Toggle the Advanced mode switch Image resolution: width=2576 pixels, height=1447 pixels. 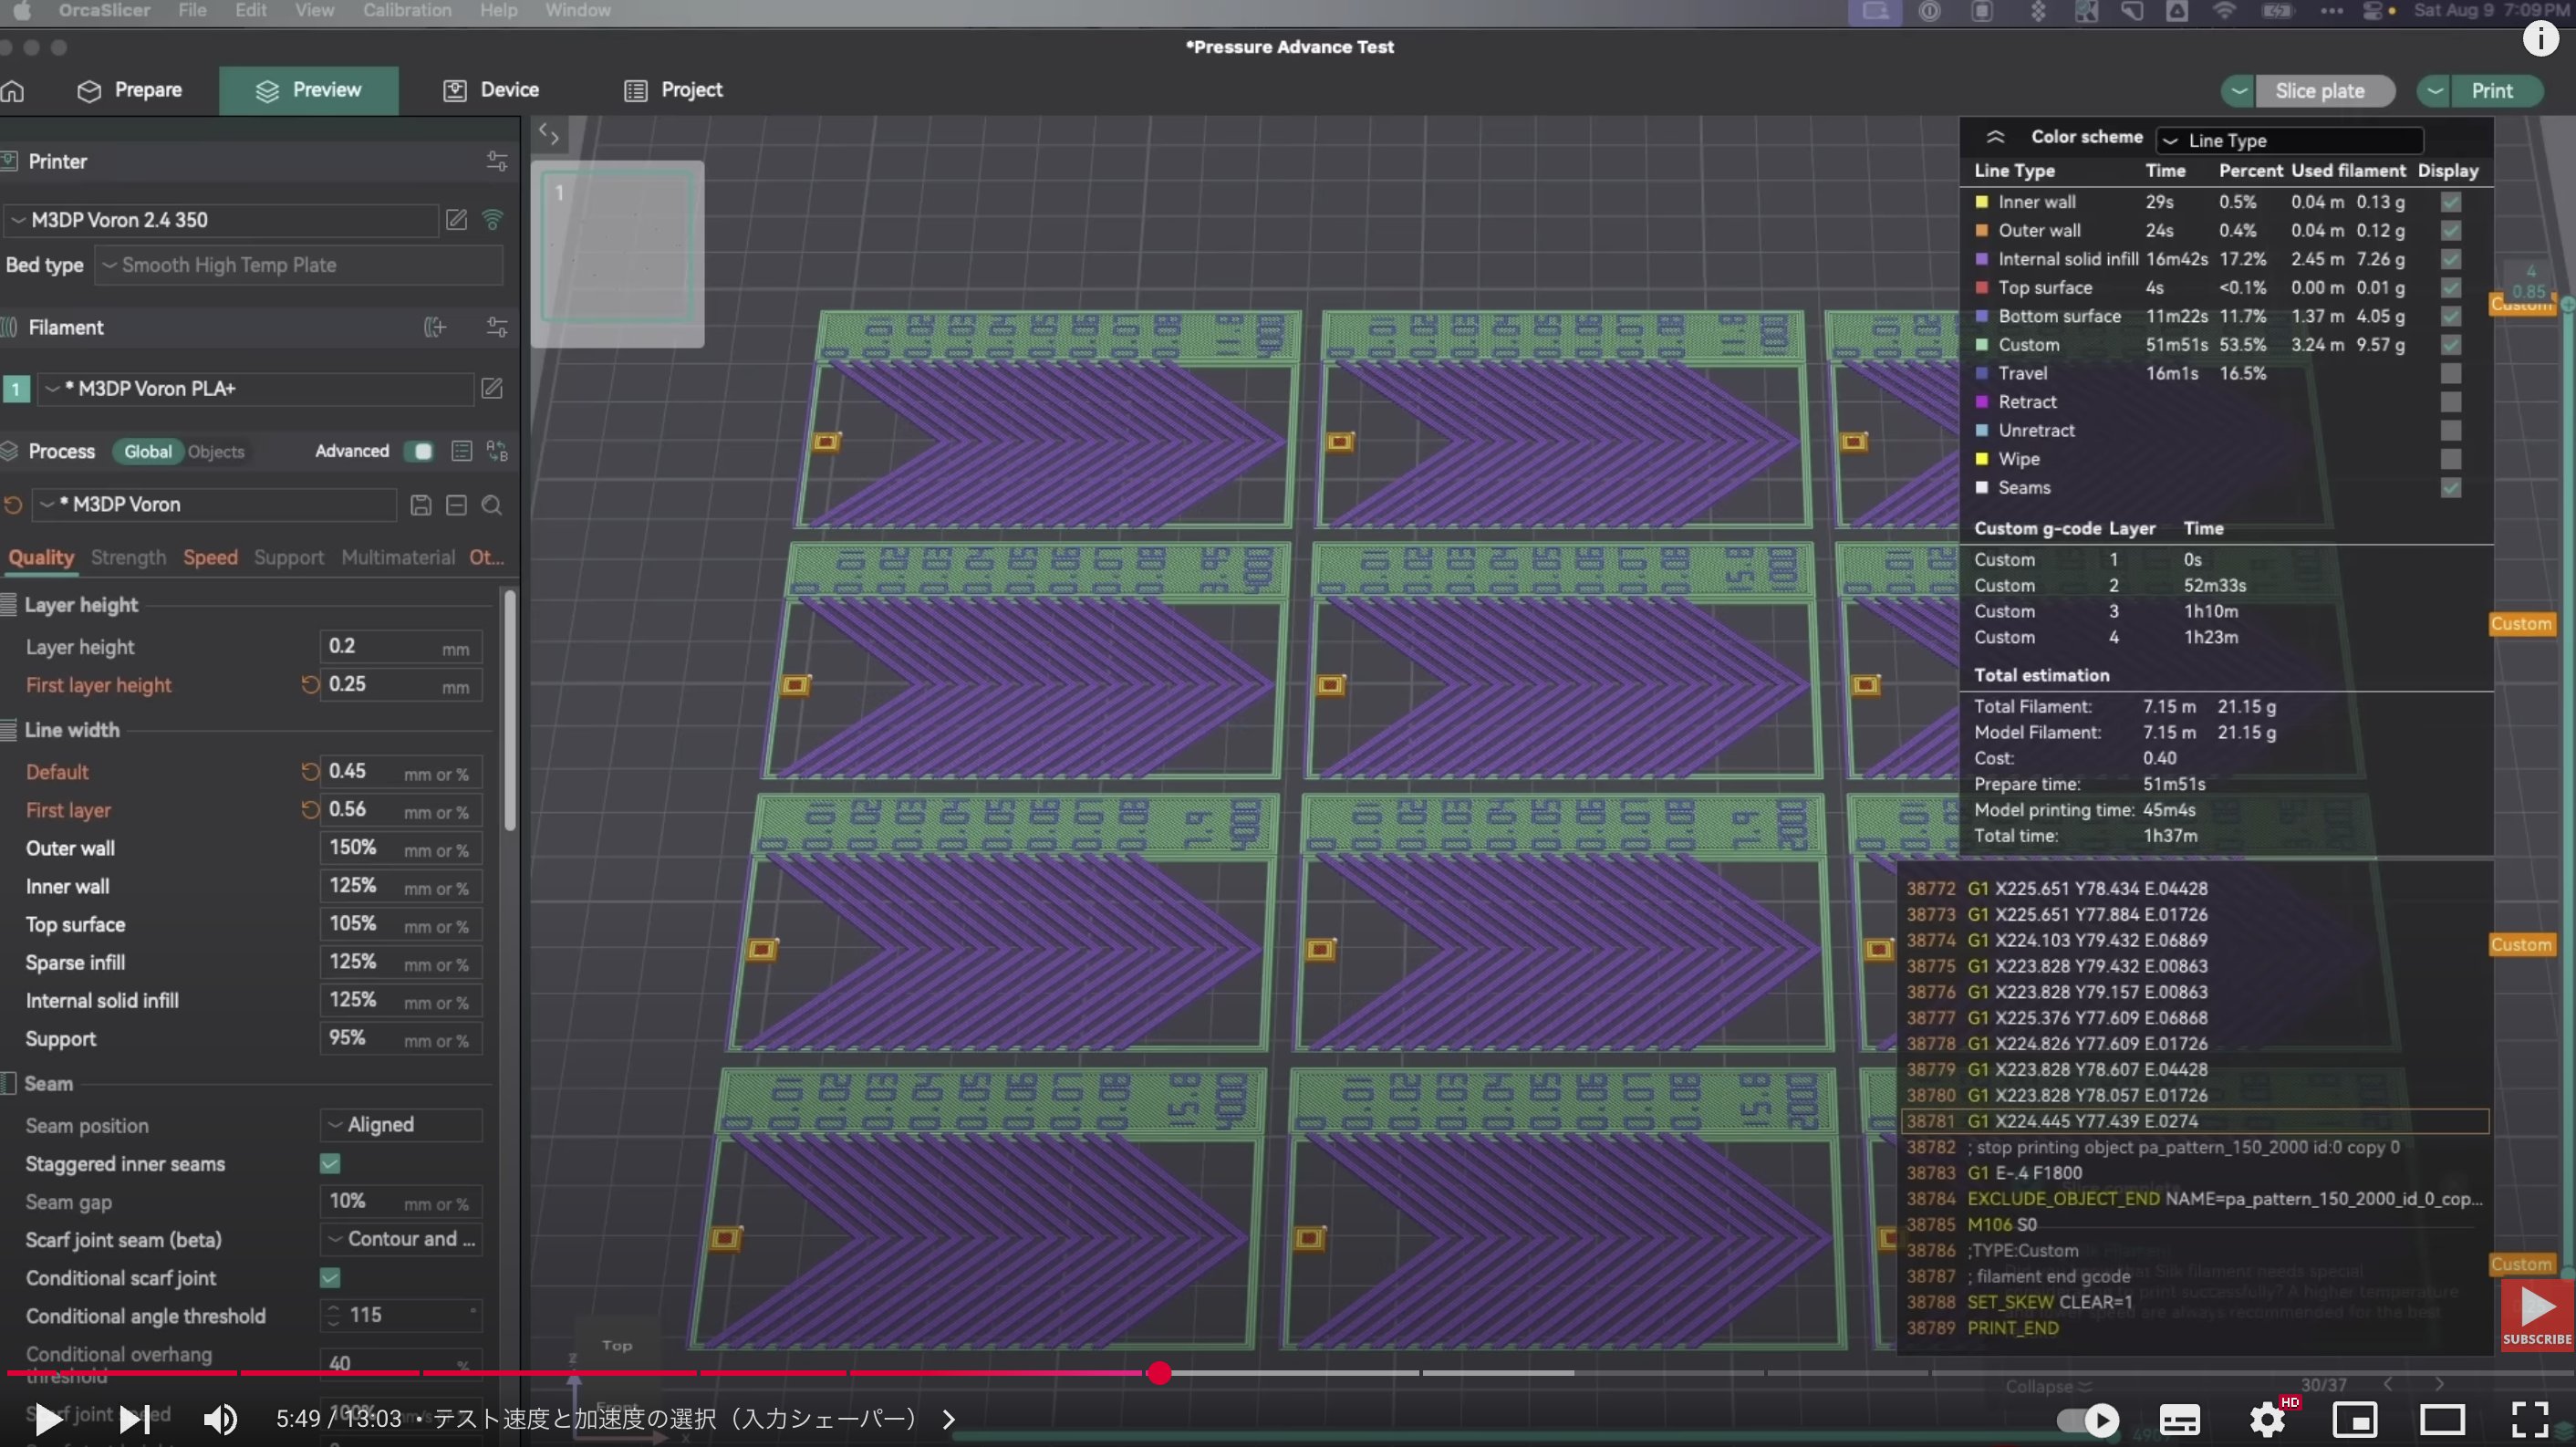(x=419, y=451)
